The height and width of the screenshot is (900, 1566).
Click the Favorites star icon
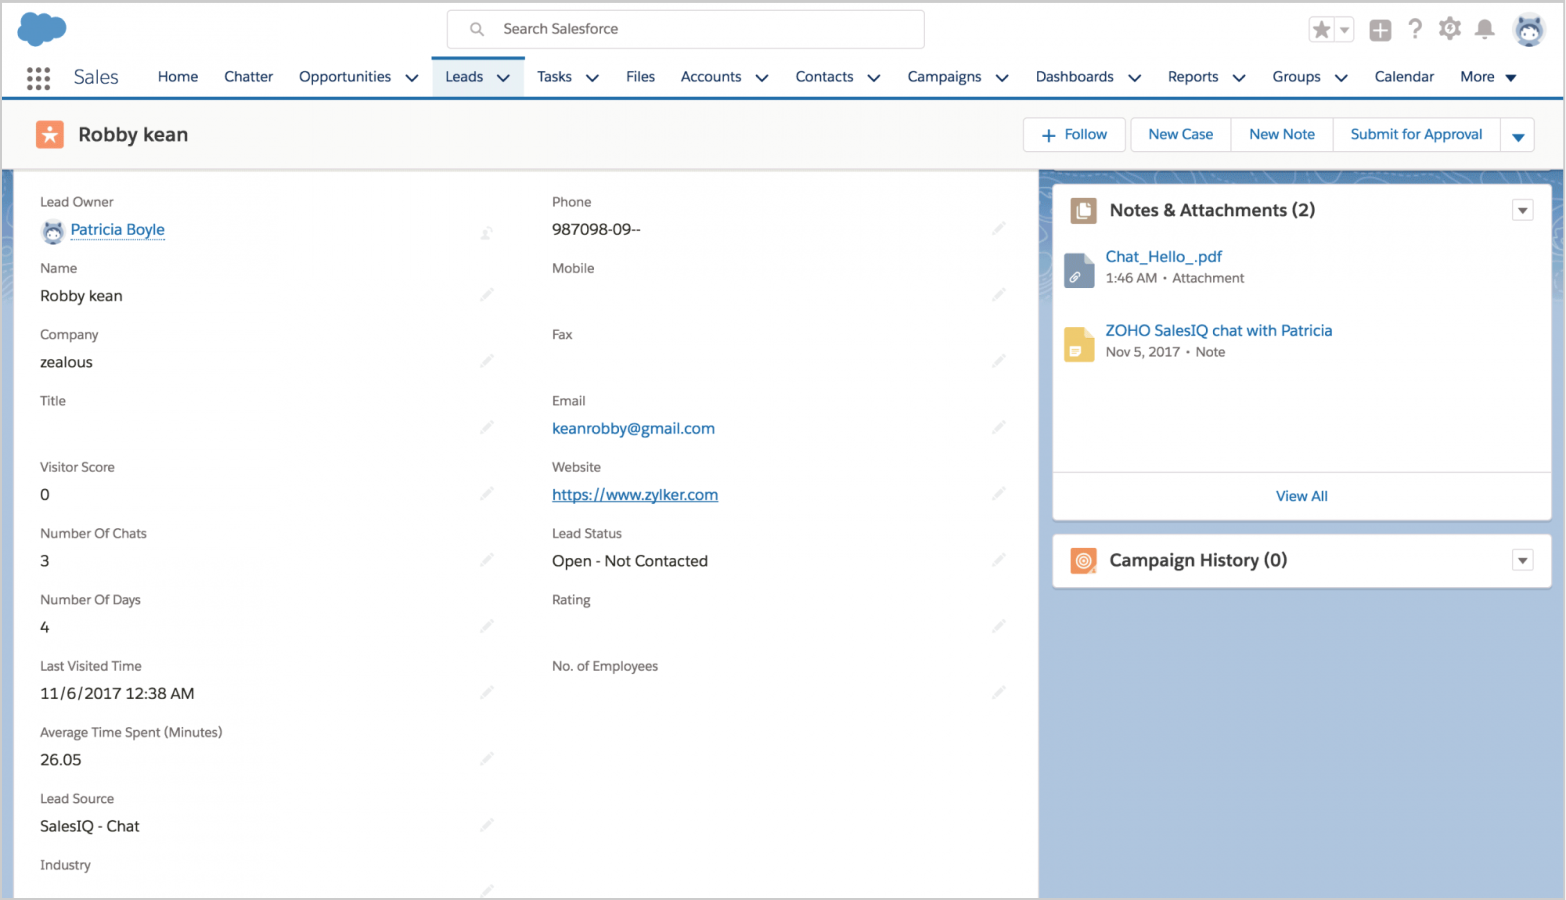1321,30
